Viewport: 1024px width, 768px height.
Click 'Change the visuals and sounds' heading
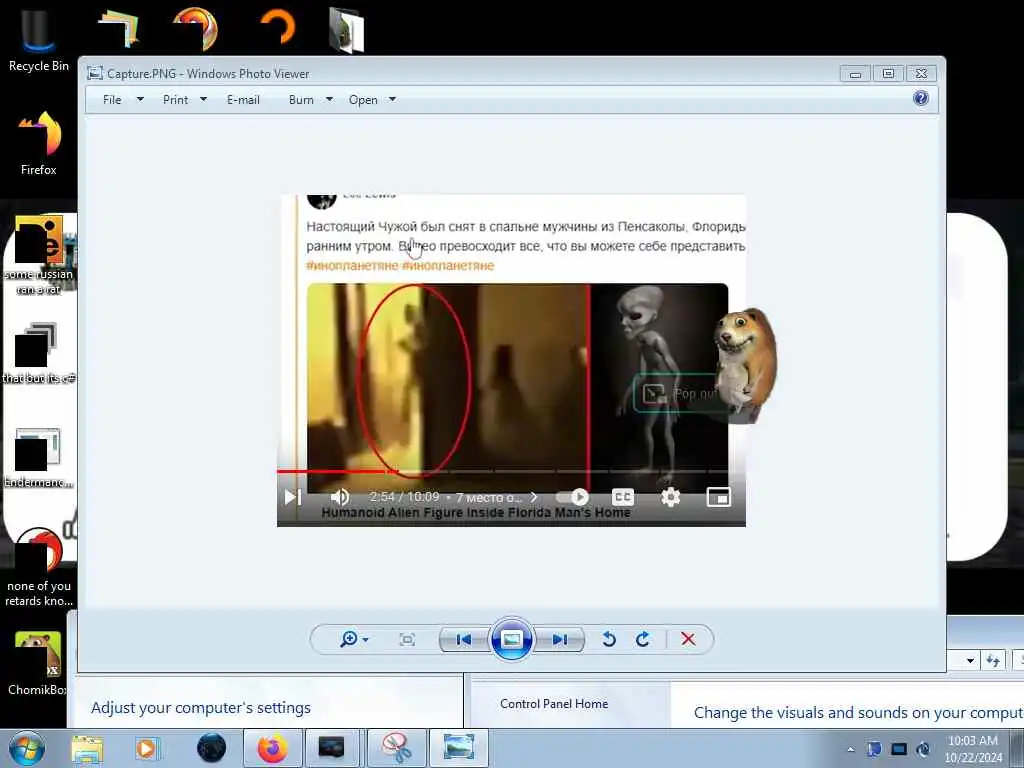(x=859, y=712)
